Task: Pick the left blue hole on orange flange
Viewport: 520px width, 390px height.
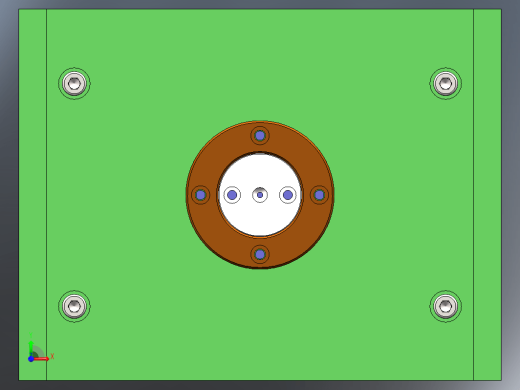Action: (201, 195)
